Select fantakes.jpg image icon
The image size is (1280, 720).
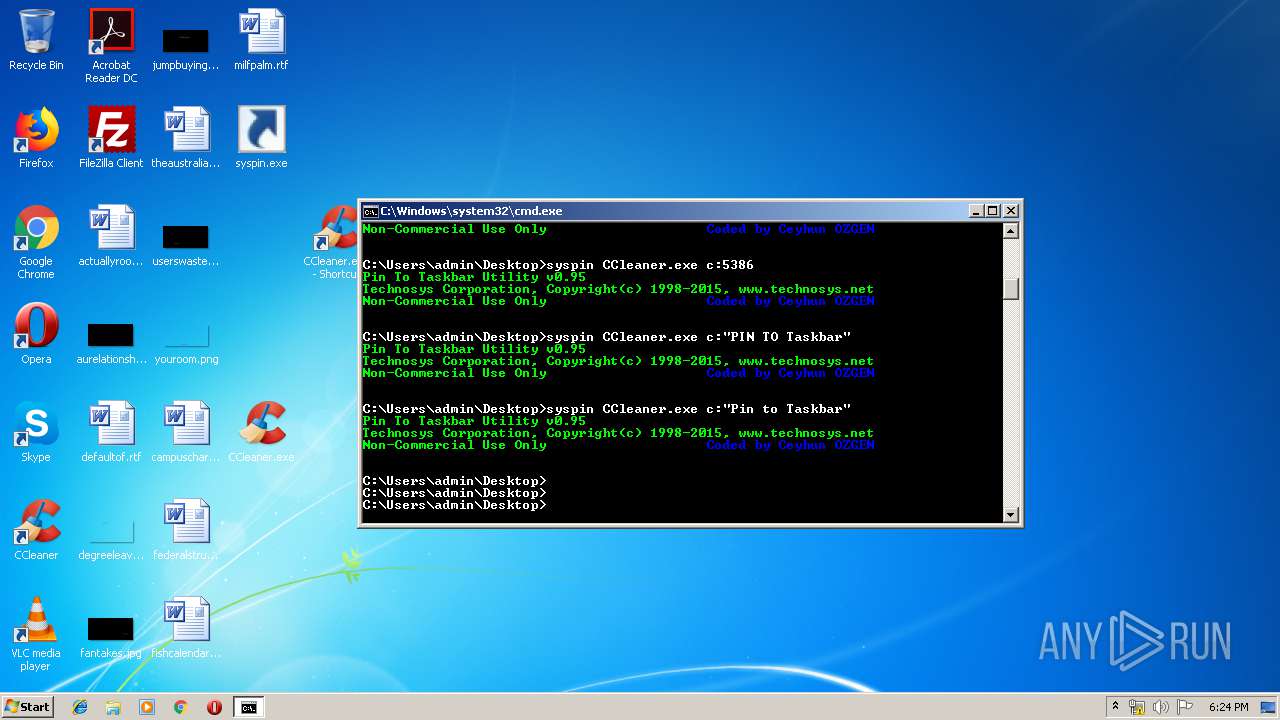pyautogui.click(x=111, y=637)
